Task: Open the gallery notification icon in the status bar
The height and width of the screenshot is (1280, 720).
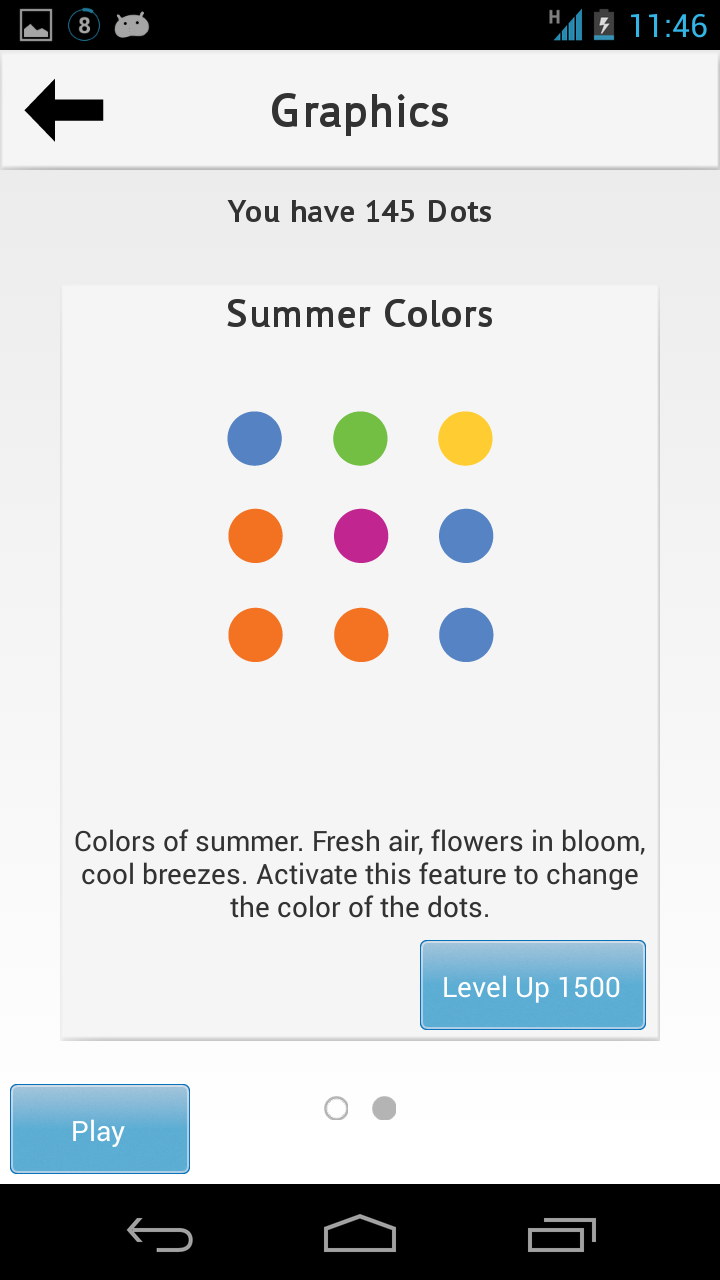Action: coord(36,25)
